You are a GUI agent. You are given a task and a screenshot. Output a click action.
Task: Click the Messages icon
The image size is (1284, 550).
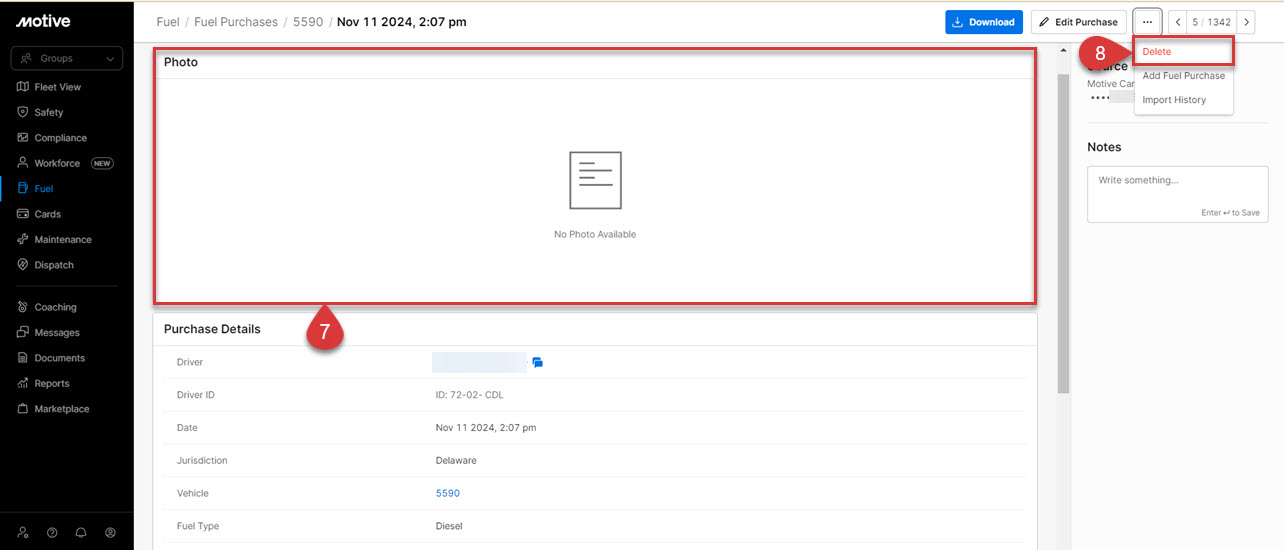[x=23, y=332]
